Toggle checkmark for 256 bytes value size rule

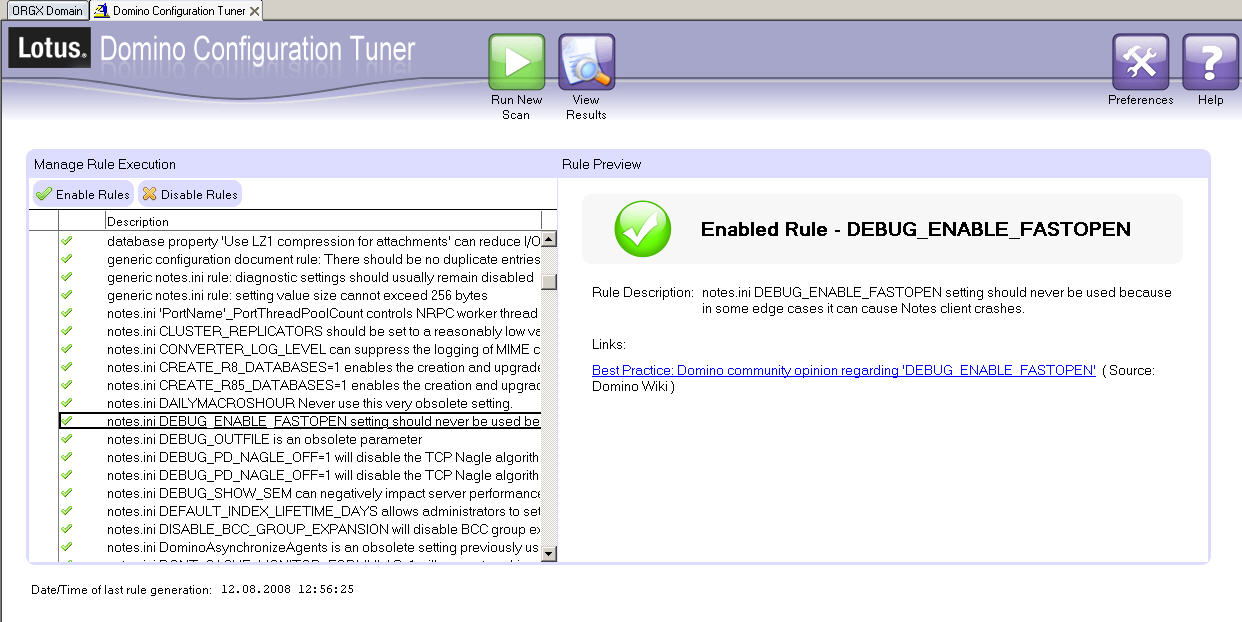pyautogui.click(x=67, y=295)
